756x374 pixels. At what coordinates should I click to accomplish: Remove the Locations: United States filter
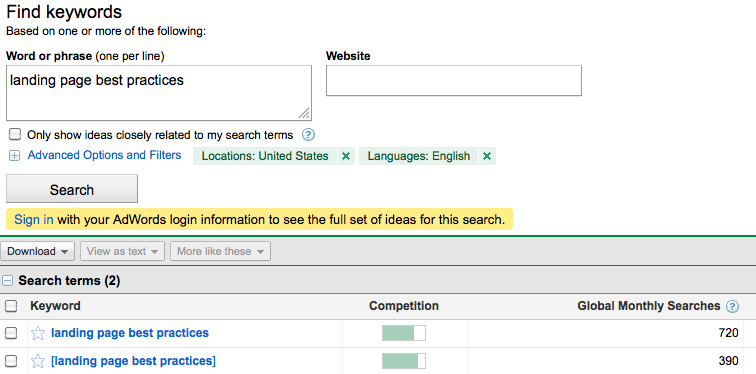pyautogui.click(x=346, y=156)
